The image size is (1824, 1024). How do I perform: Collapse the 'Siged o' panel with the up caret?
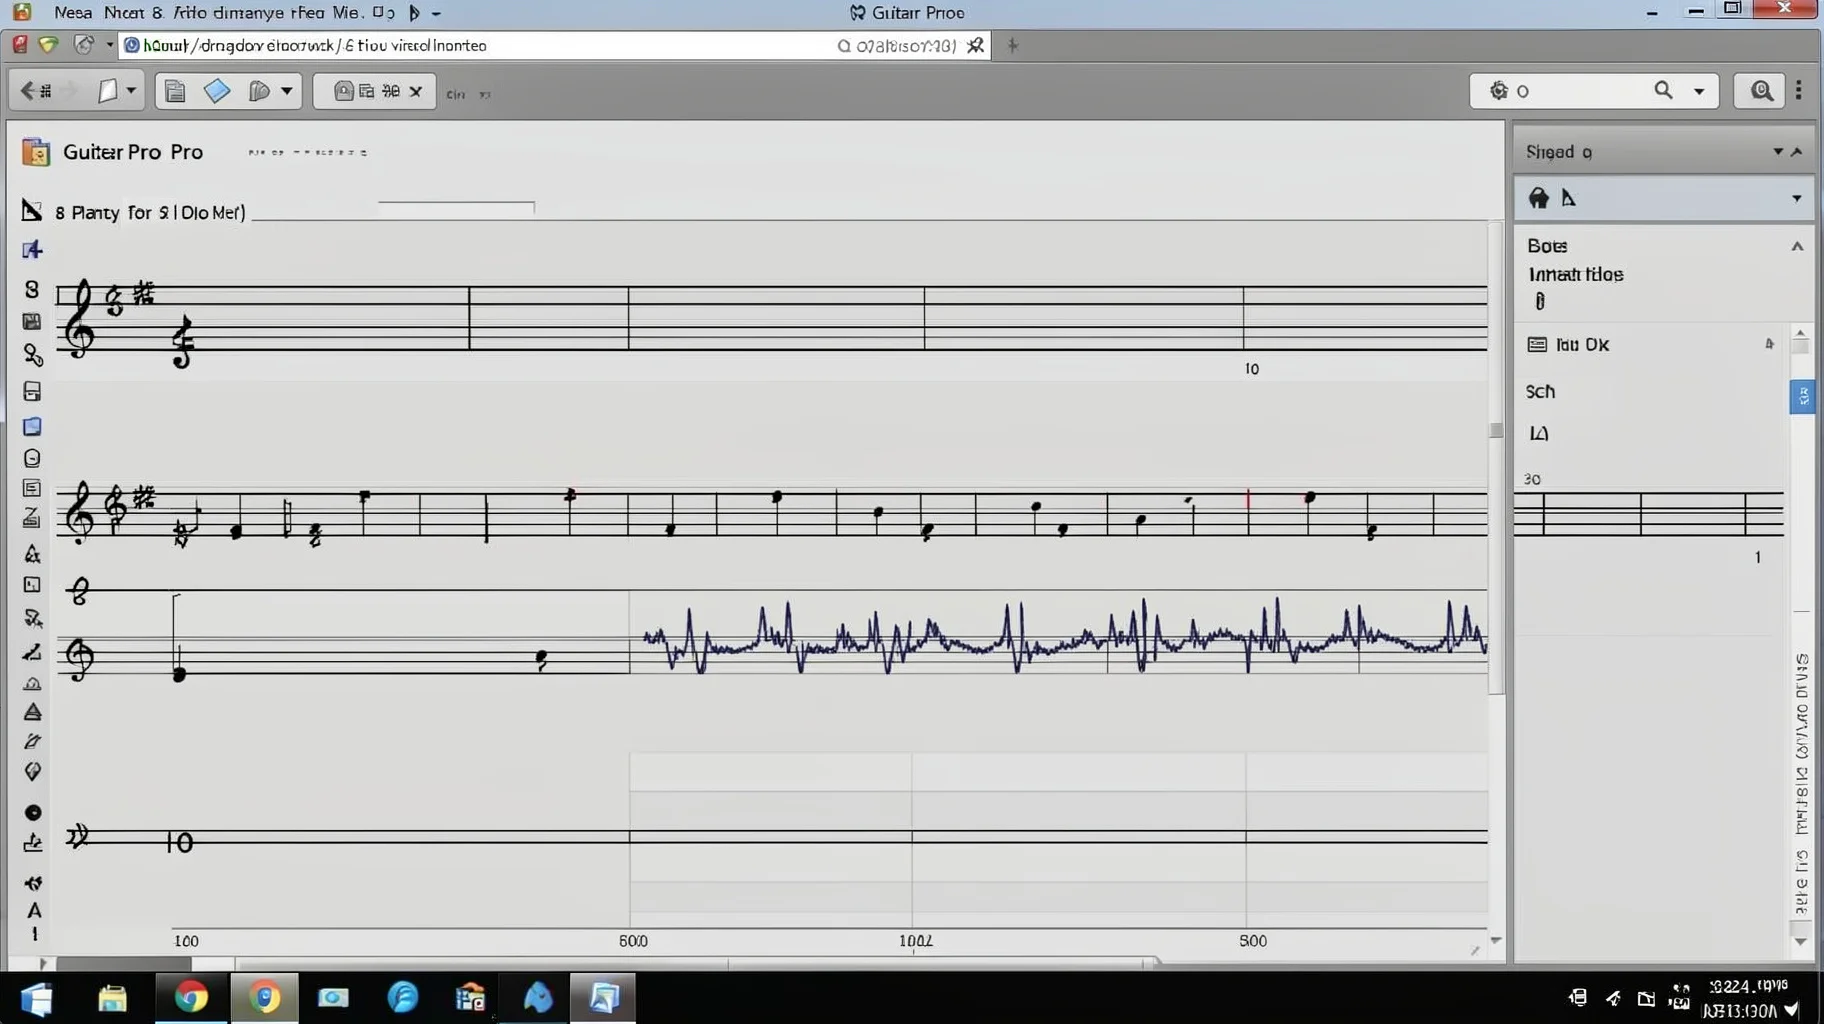[x=1797, y=152]
